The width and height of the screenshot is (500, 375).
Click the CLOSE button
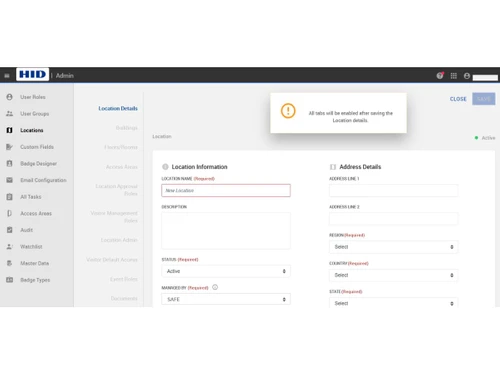458,99
